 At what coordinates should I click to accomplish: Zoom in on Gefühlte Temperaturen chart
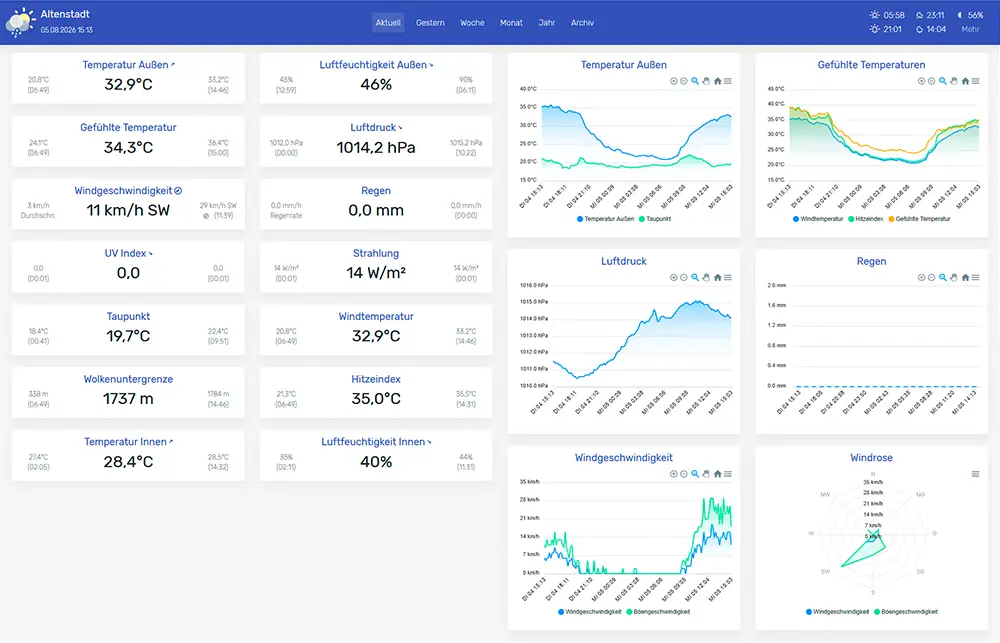point(921,81)
